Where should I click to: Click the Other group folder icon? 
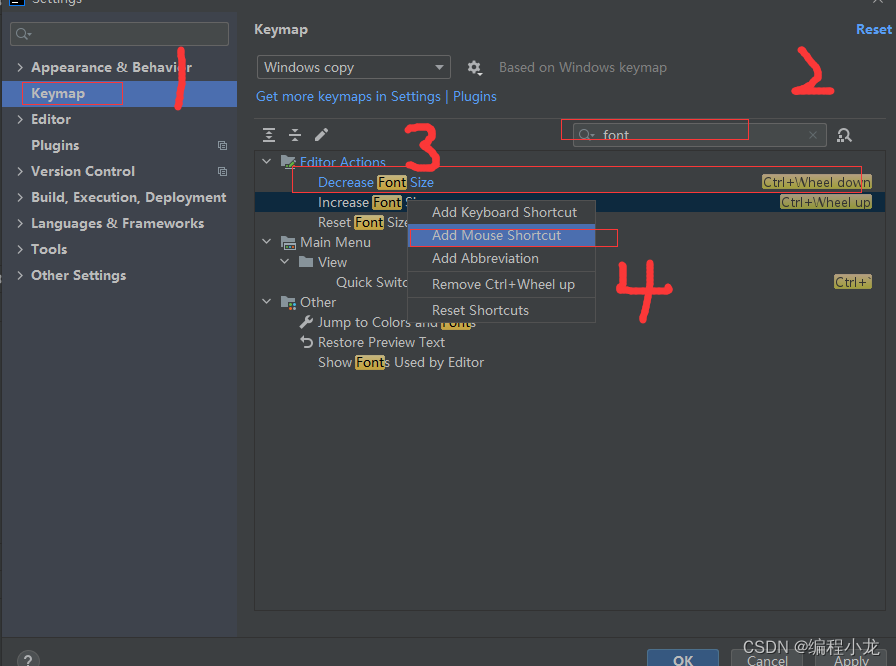click(x=288, y=302)
